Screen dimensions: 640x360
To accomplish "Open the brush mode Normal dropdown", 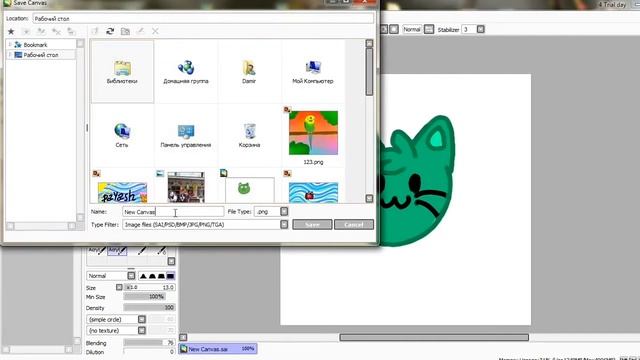I will (131, 276).
